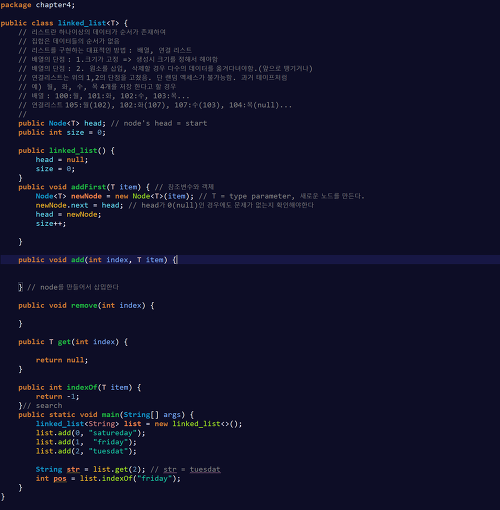Click the comment starting with '// node' after the add method
The width and height of the screenshot is (500, 510).
point(73,287)
